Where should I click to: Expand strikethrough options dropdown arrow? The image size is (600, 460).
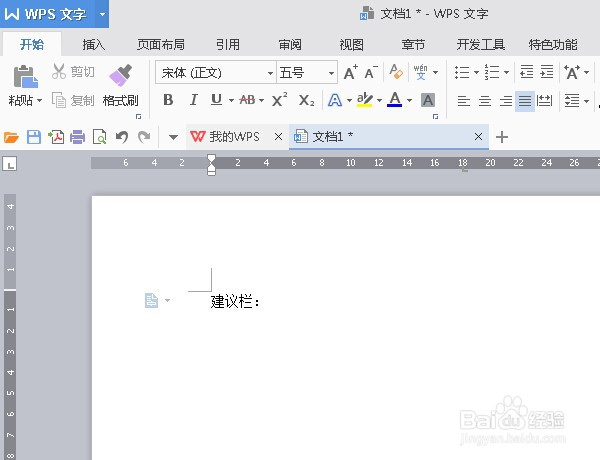(x=261, y=101)
